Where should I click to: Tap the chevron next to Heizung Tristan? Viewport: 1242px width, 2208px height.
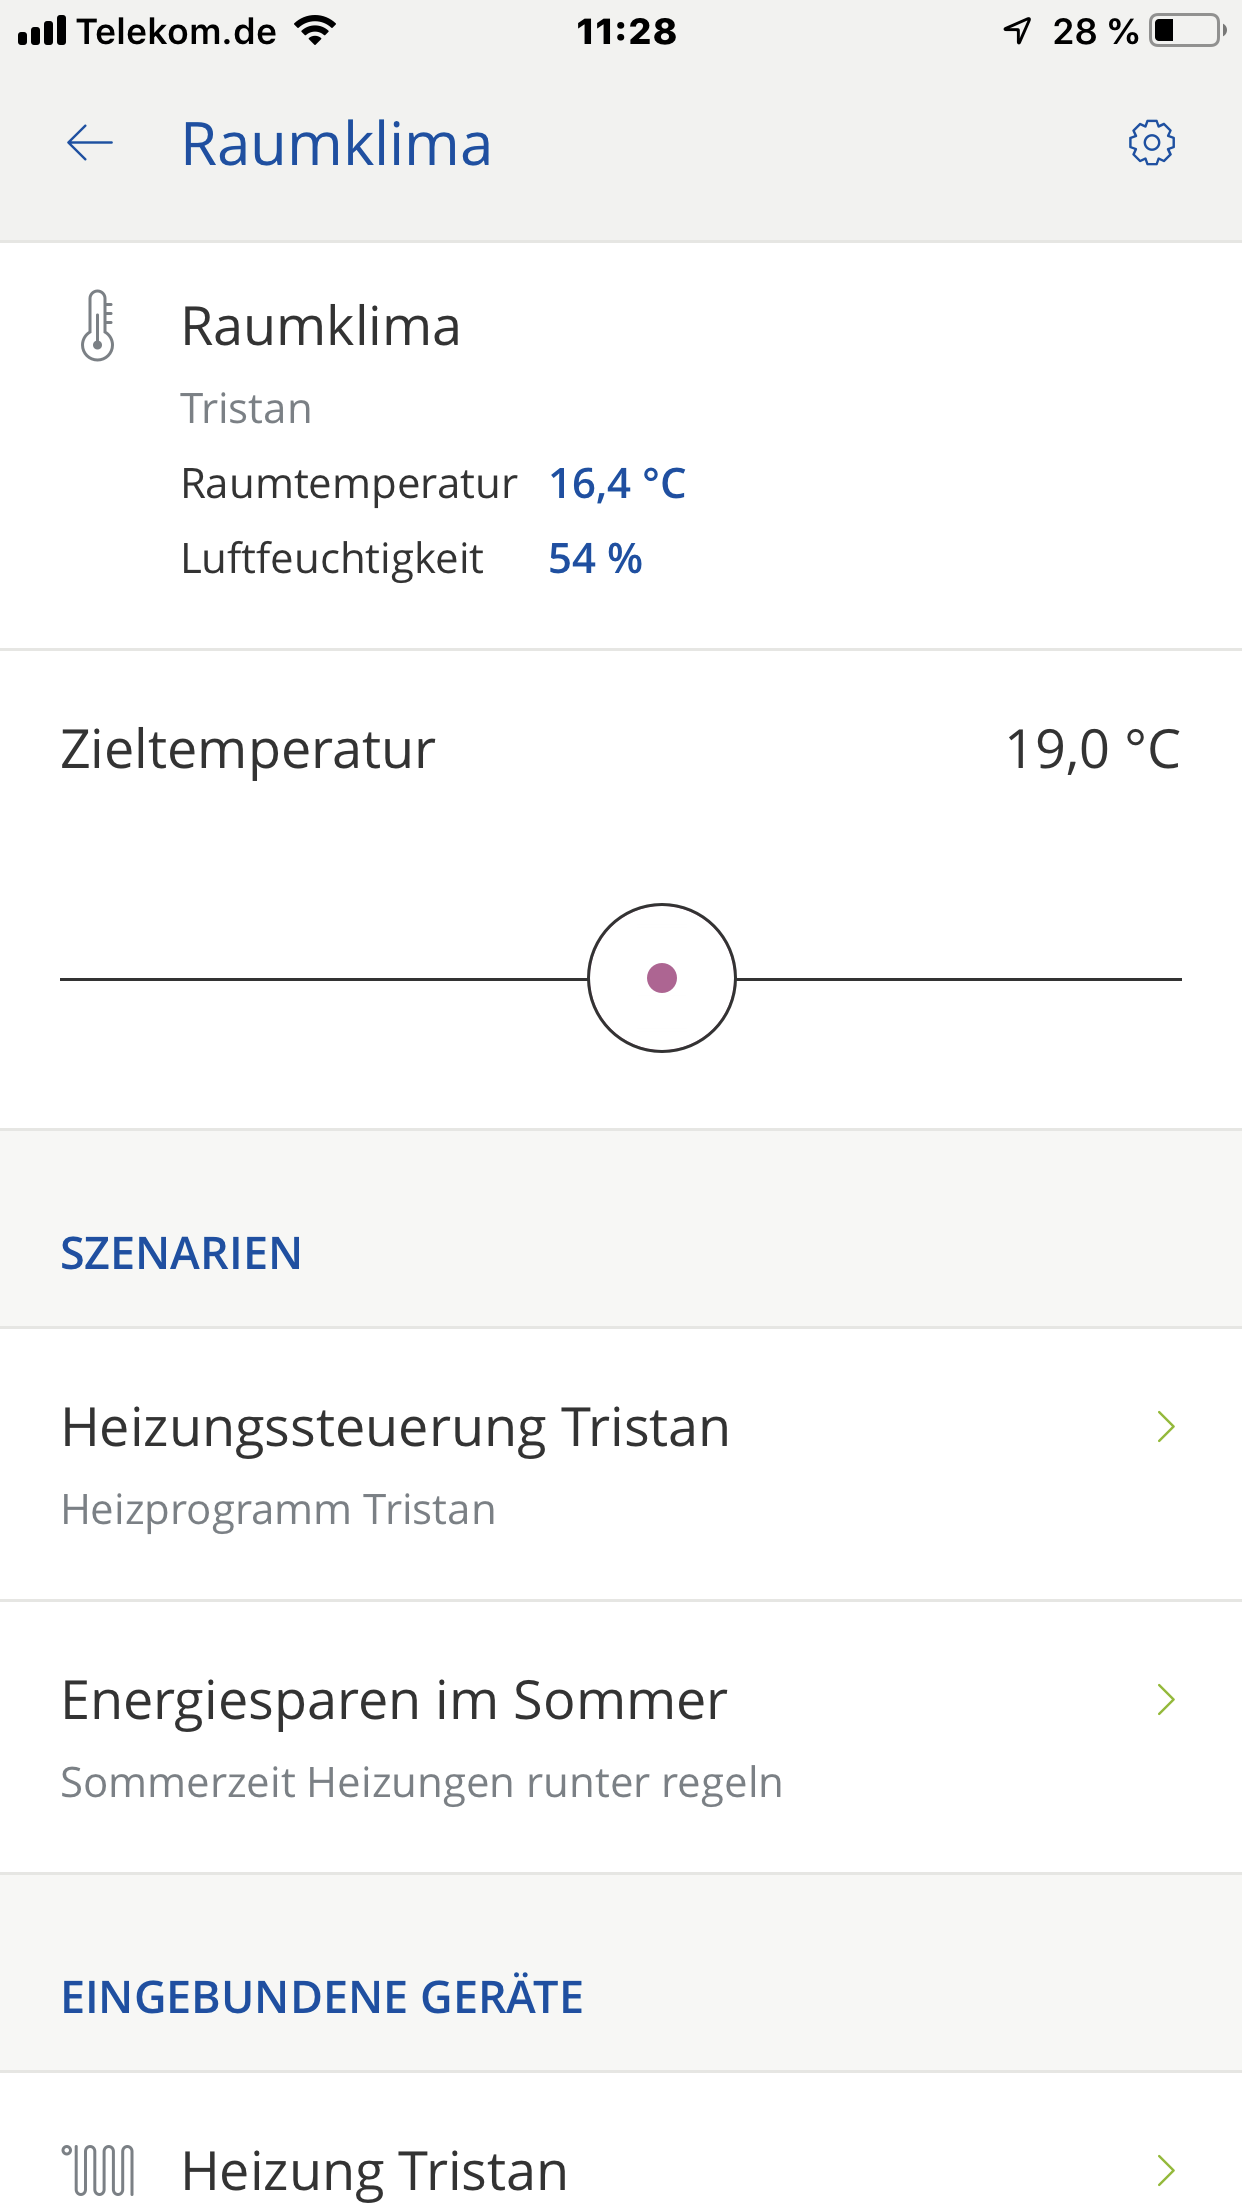1165,2170
